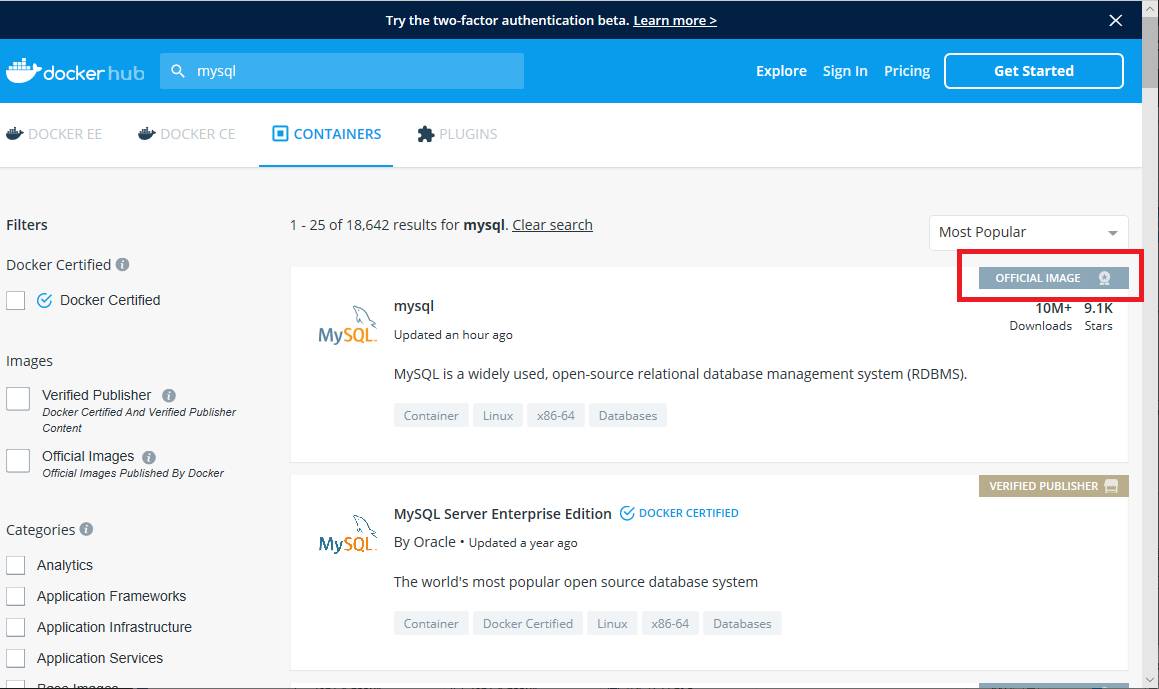This screenshot has height=689, width=1159.
Task: Click the 9.1K Stars count
Action: (x=1098, y=316)
